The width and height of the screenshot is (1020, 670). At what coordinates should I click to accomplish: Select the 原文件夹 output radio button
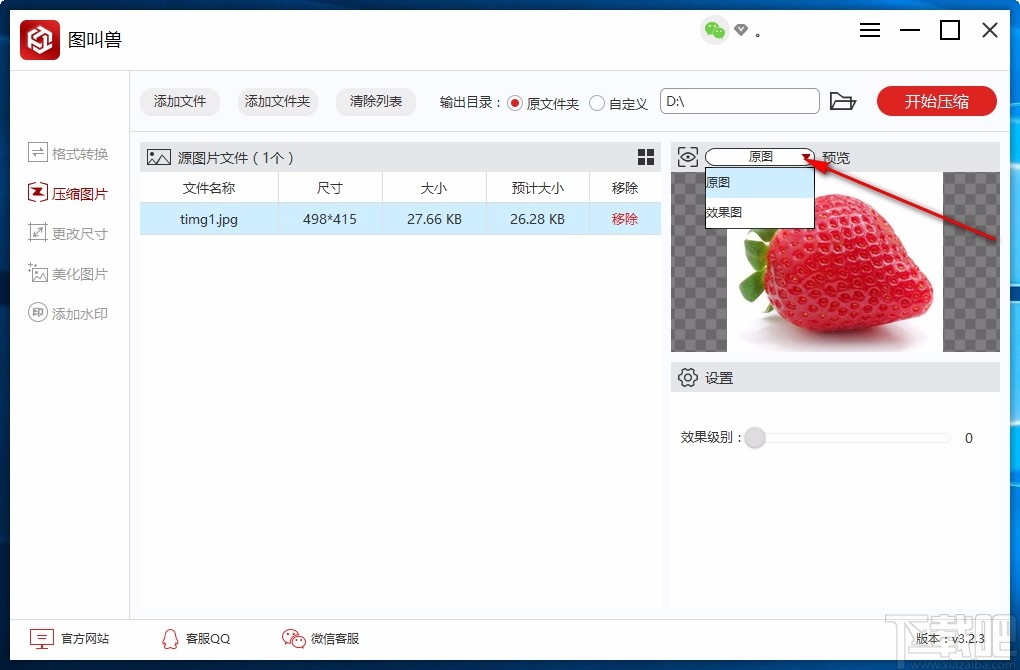click(x=514, y=103)
